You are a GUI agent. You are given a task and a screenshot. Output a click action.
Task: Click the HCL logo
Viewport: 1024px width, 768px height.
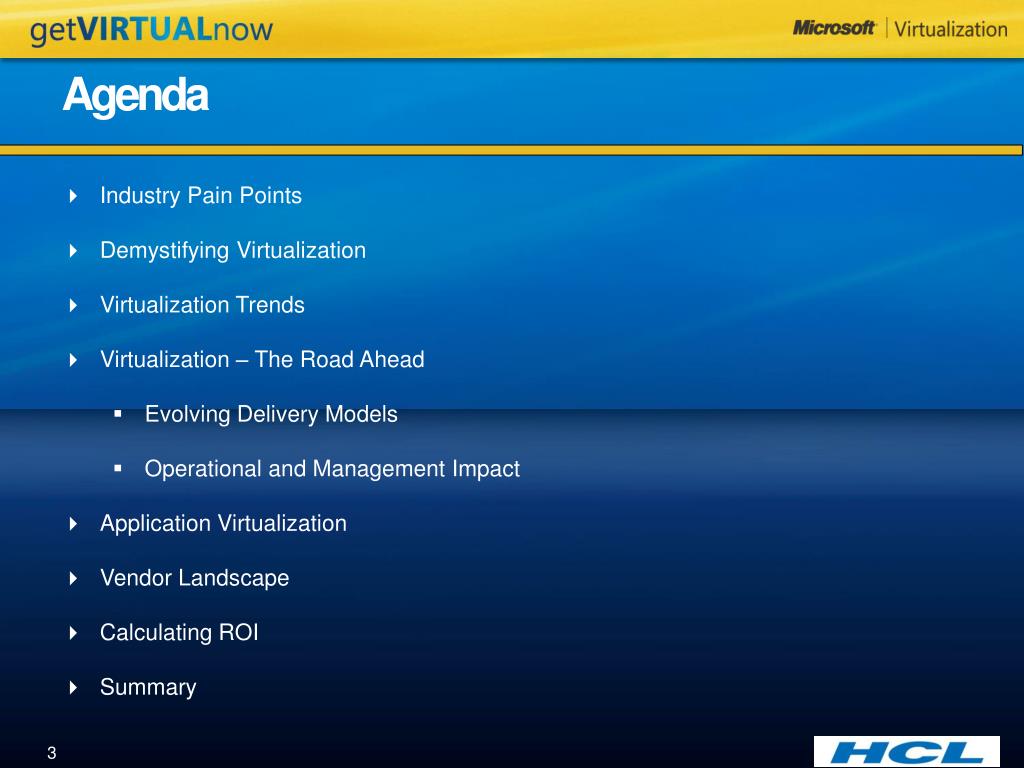906,751
